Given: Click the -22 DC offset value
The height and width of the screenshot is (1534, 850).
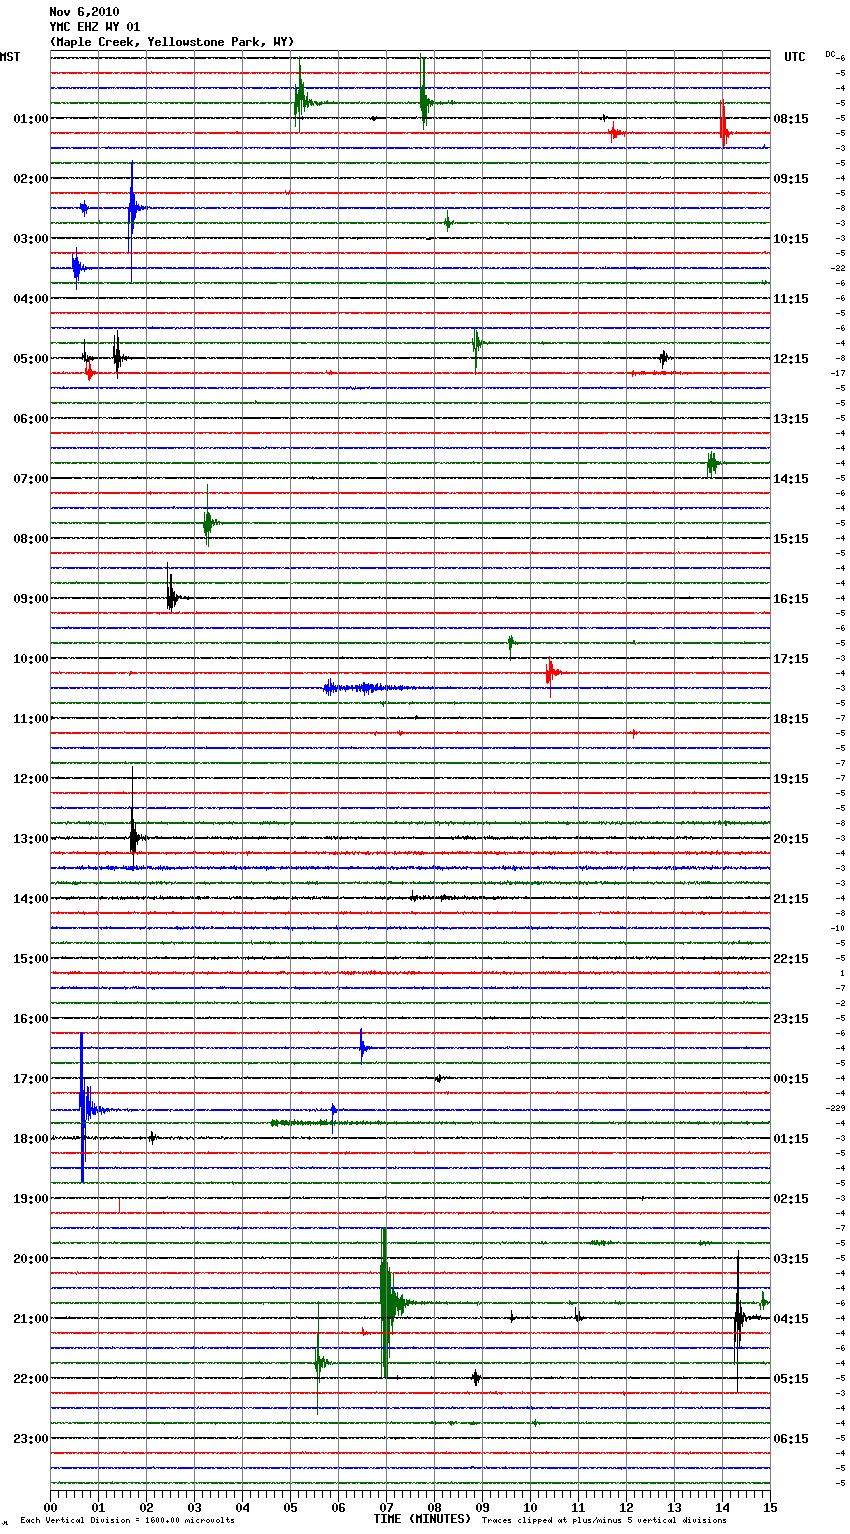Looking at the screenshot, I should click(839, 268).
